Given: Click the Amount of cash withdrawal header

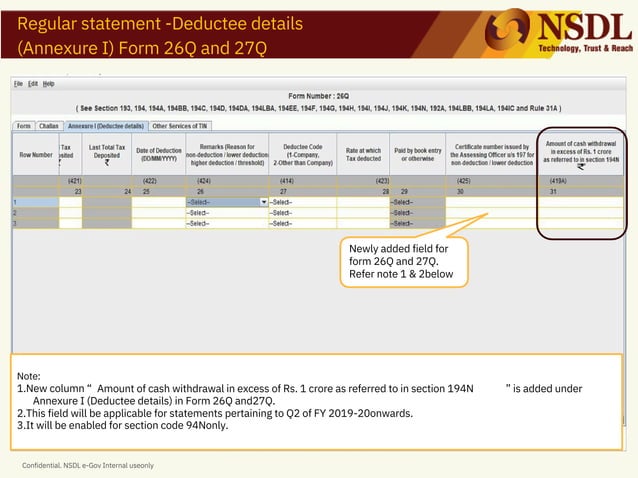Looking at the screenshot, I should (581, 155).
